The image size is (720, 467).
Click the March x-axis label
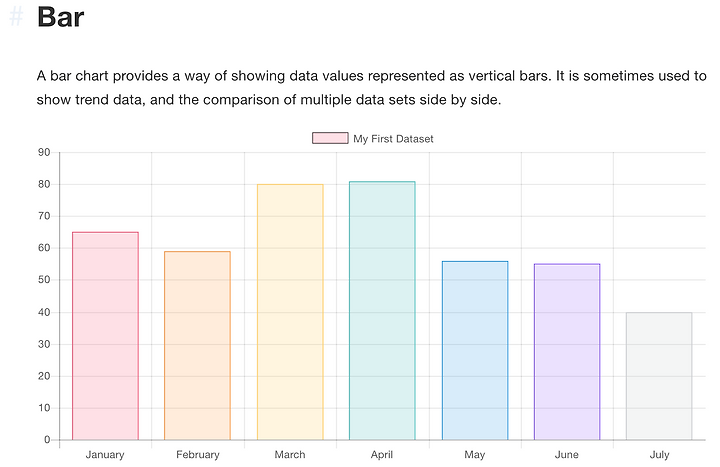(x=290, y=455)
